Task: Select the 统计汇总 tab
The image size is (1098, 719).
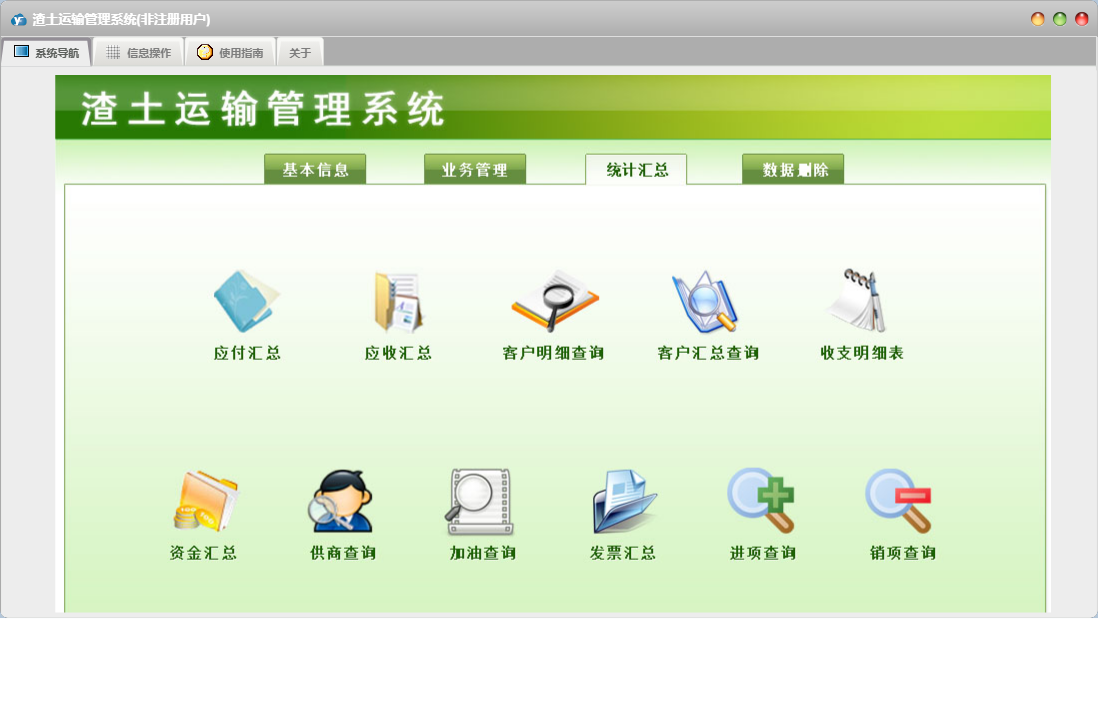Action: click(x=636, y=169)
